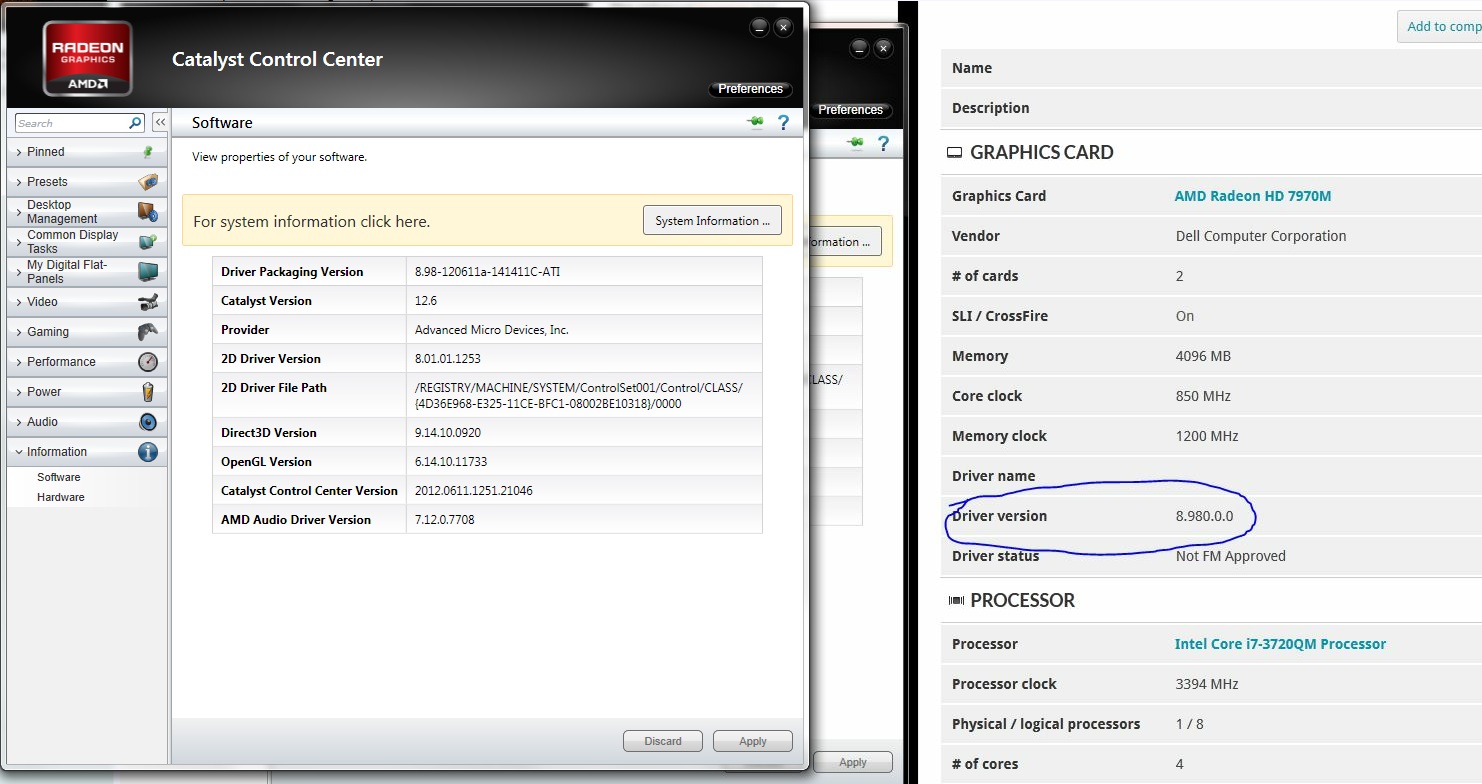Open the Preferences menu
Image resolution: width=1482 pixels, height=784 pixels.
click(750, 89)
